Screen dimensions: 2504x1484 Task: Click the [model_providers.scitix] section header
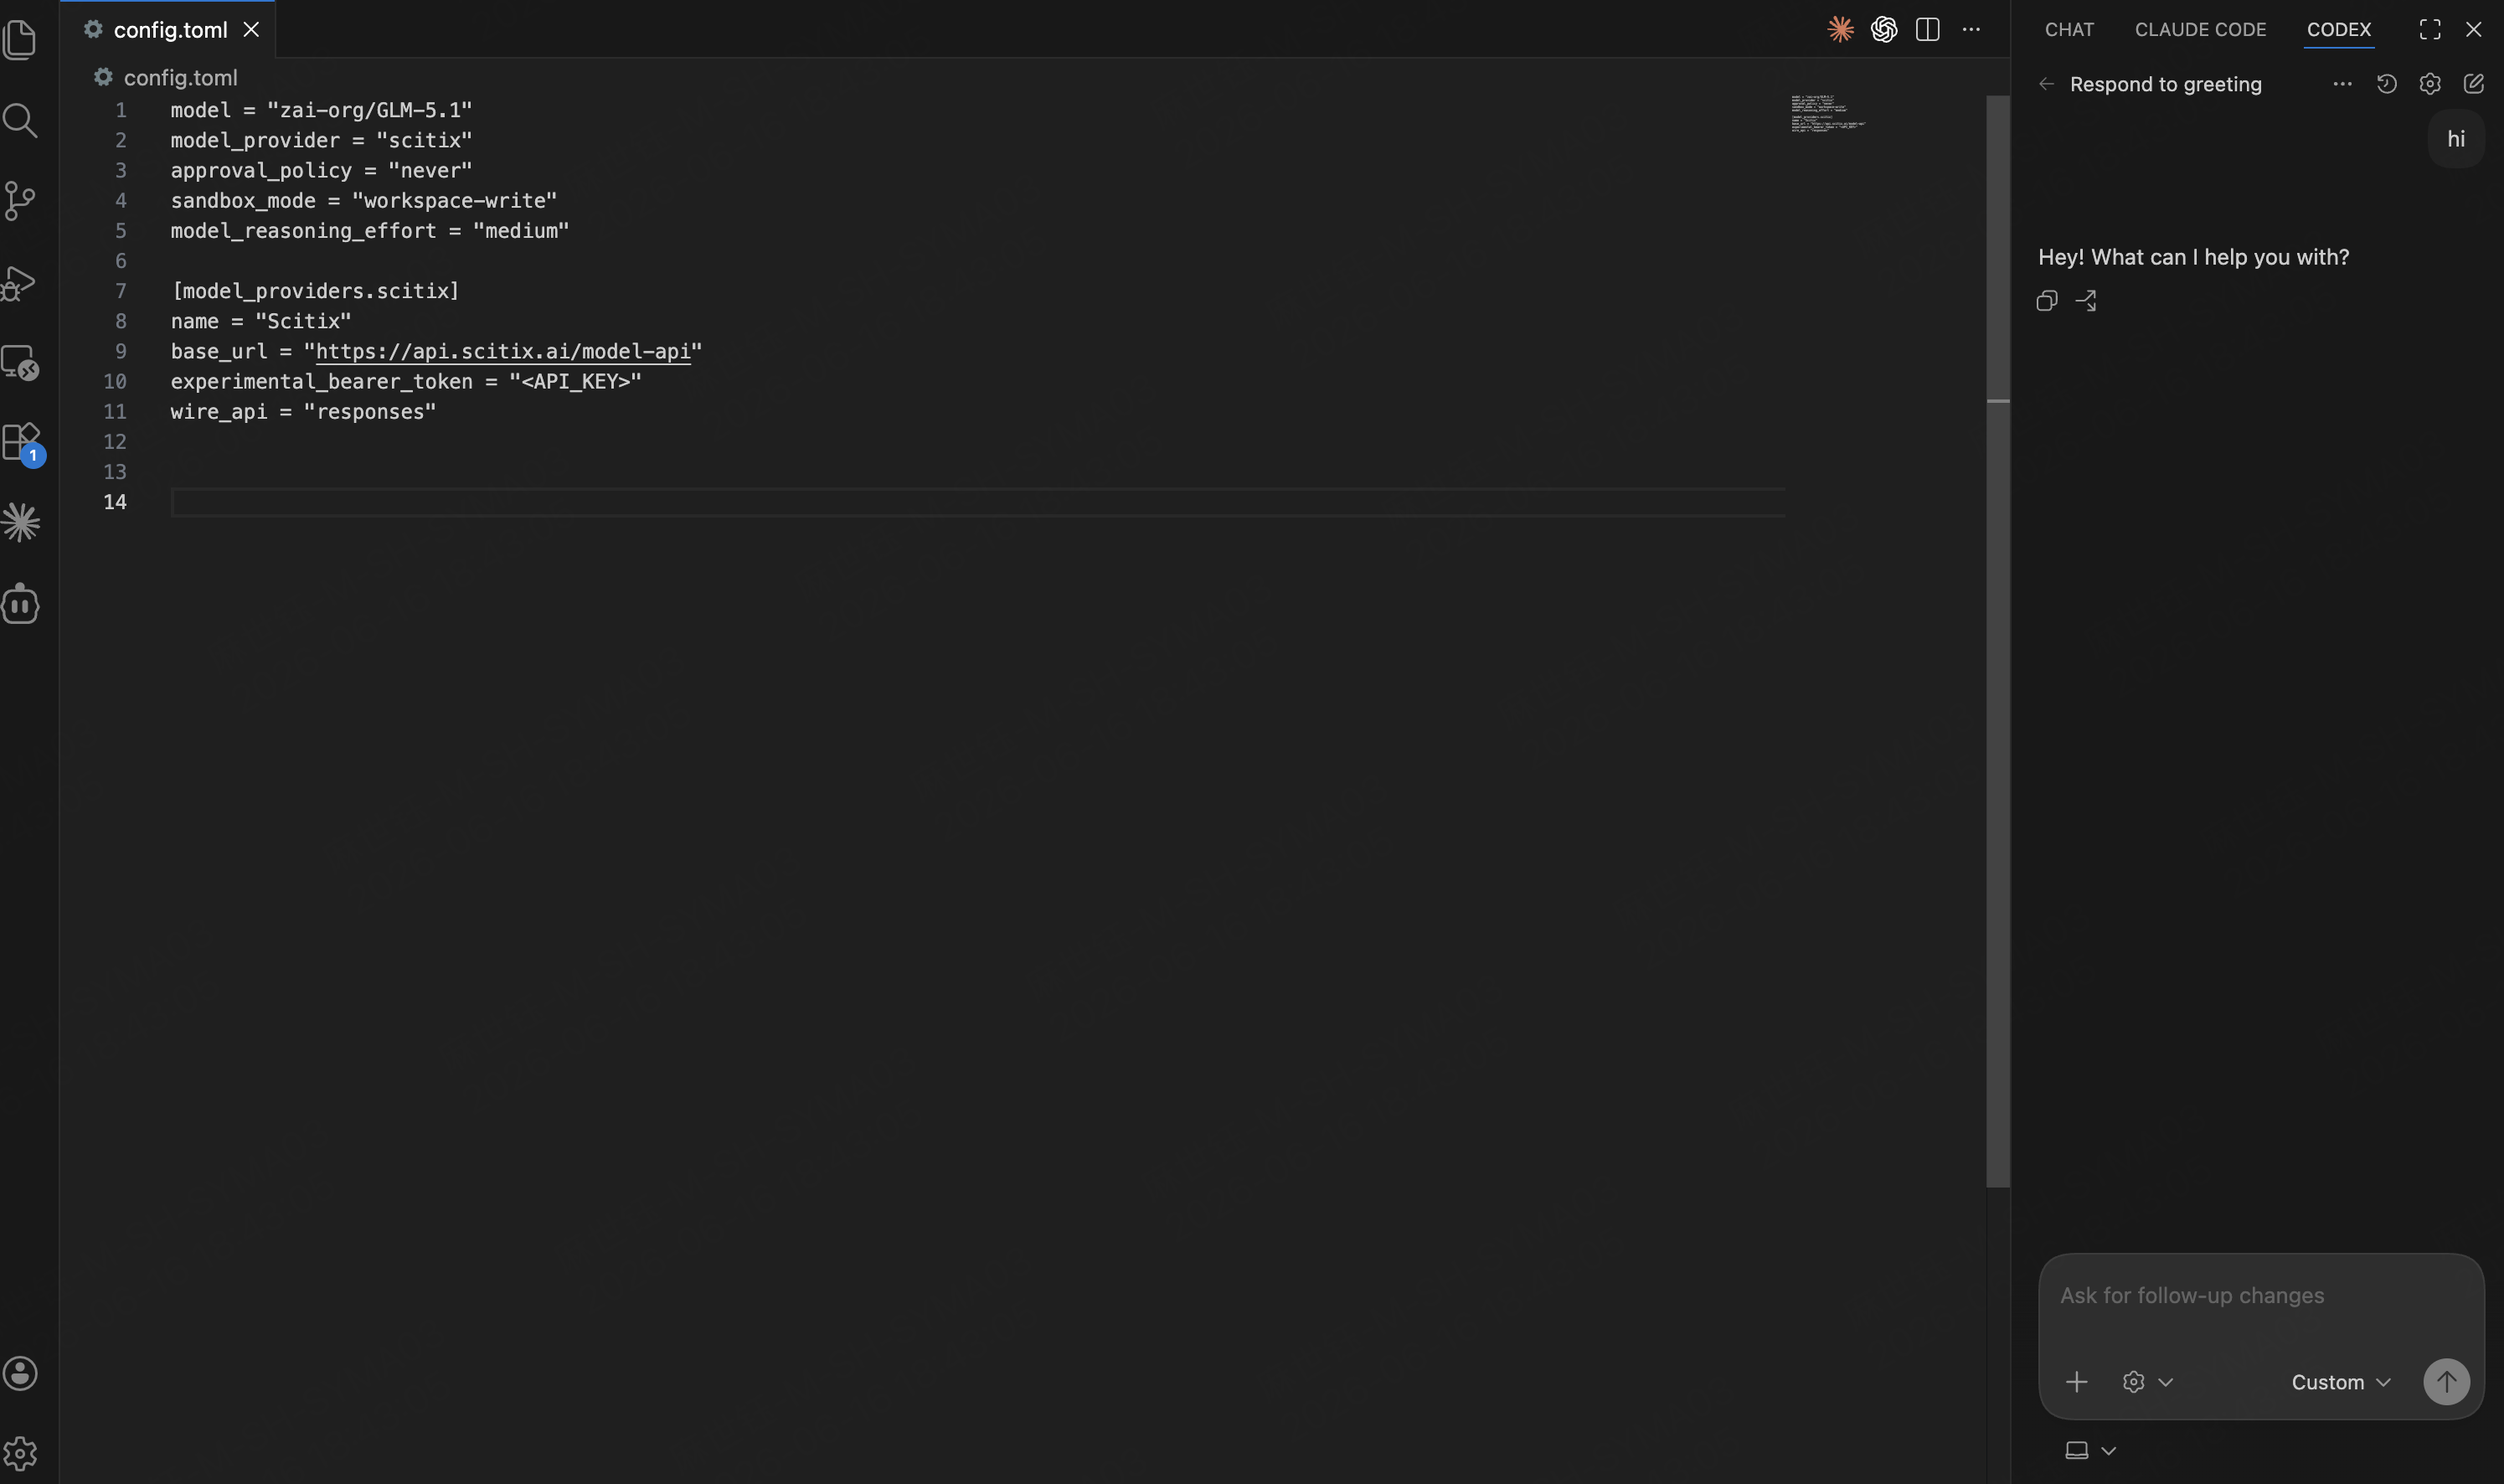(315, 291)
